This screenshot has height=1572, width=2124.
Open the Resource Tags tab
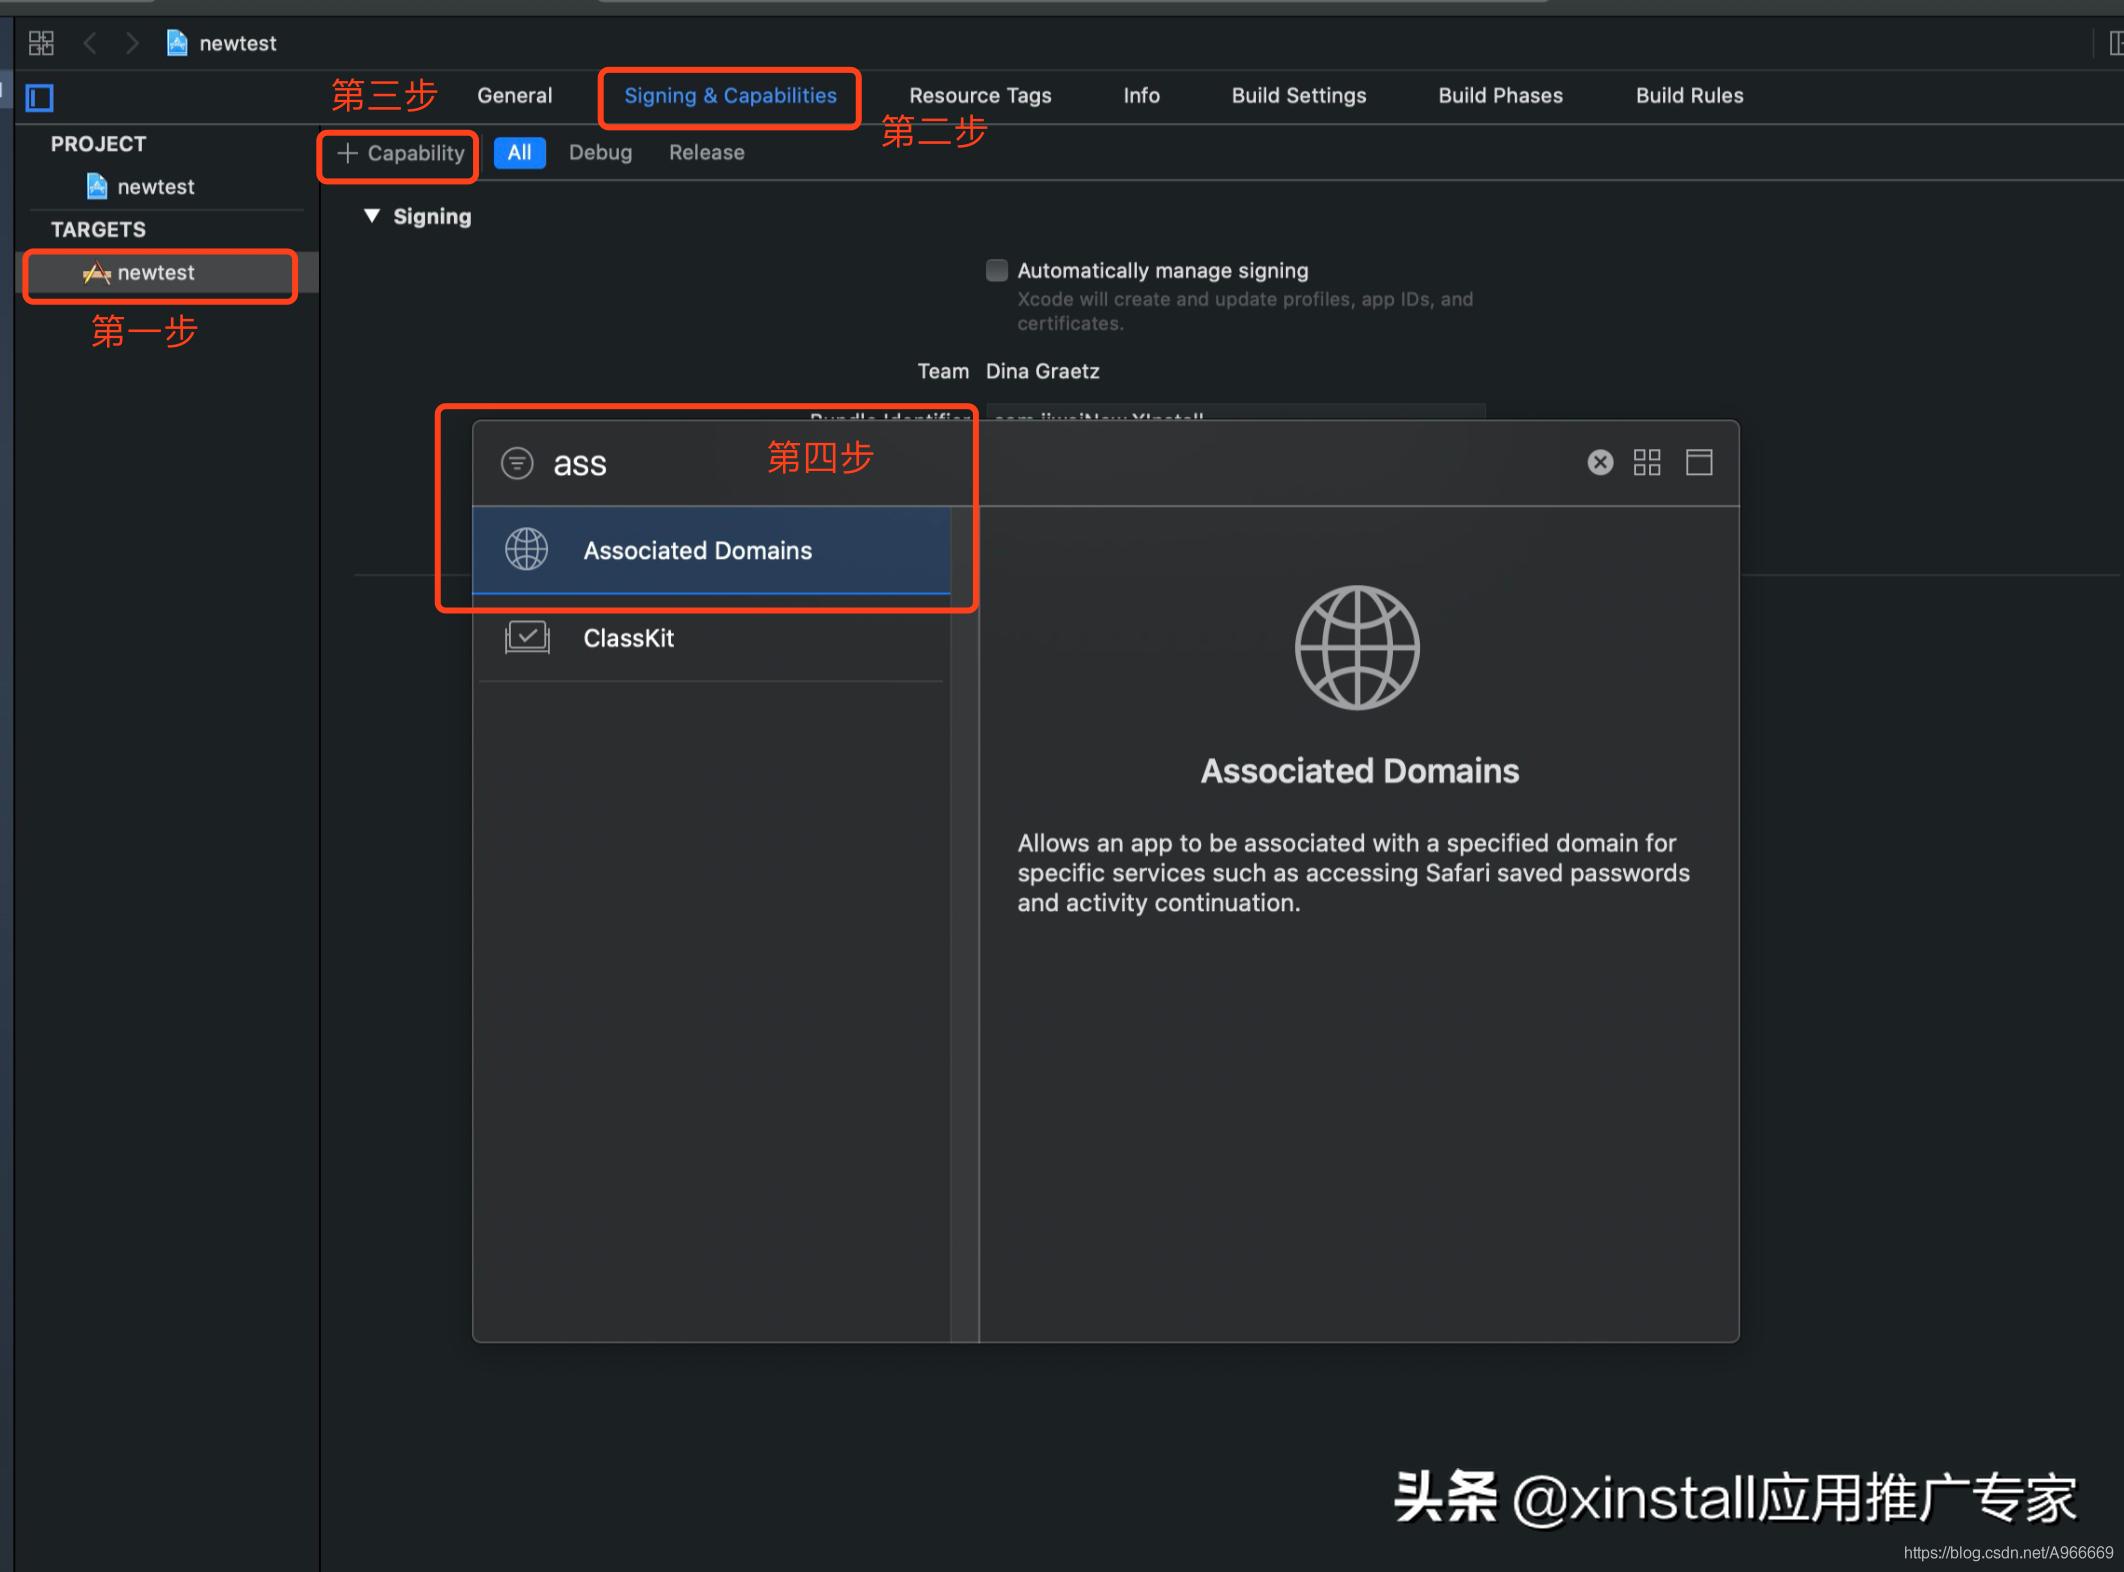tap(980, 95)
